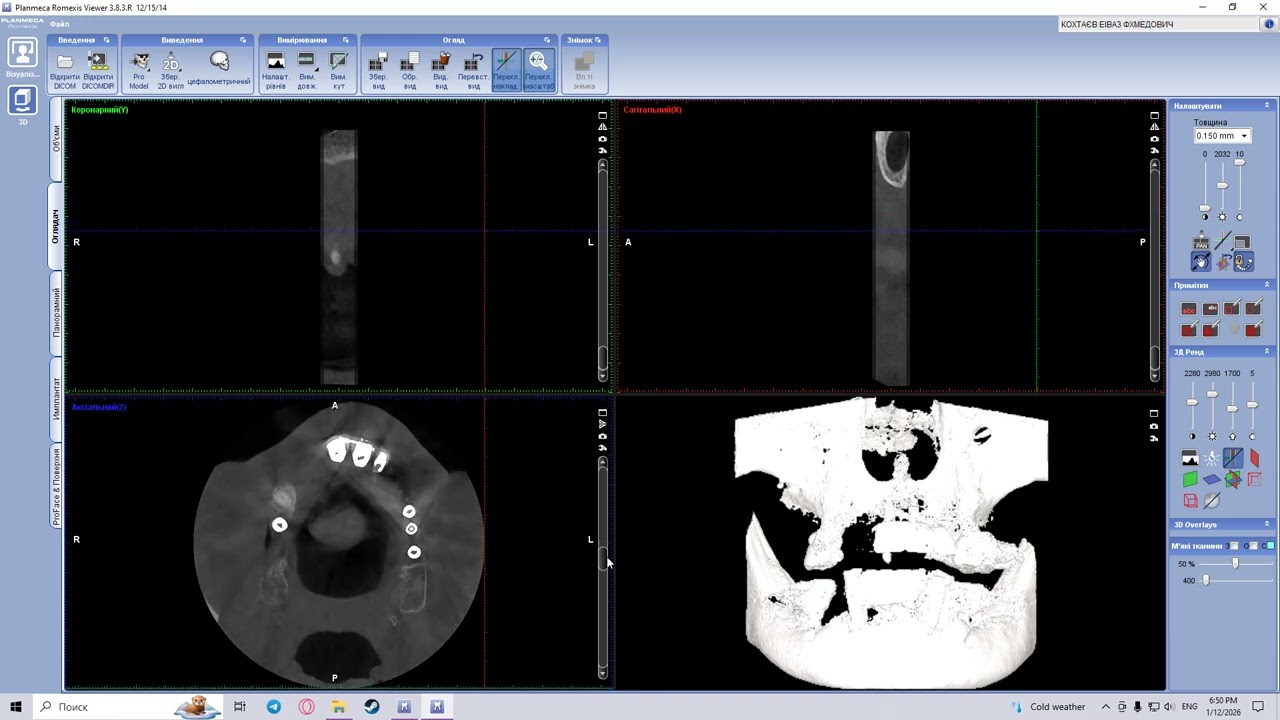Open the 3D render histogram icon
1280x720 pixels.
(1190, 458)
